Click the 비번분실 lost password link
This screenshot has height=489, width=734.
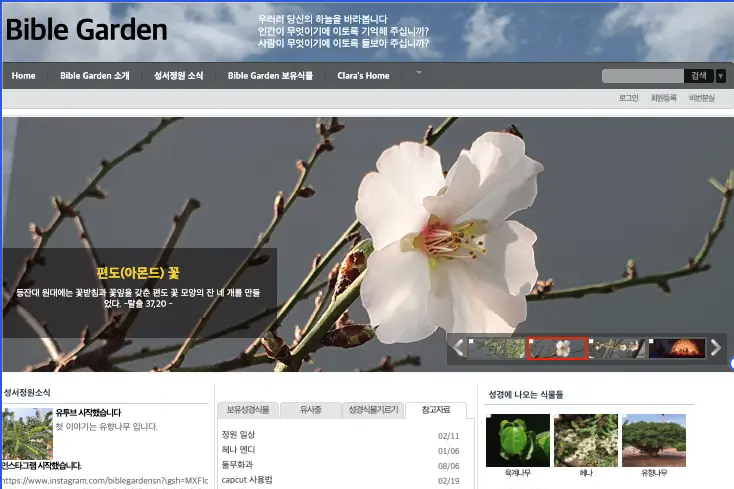coord(702,98)
